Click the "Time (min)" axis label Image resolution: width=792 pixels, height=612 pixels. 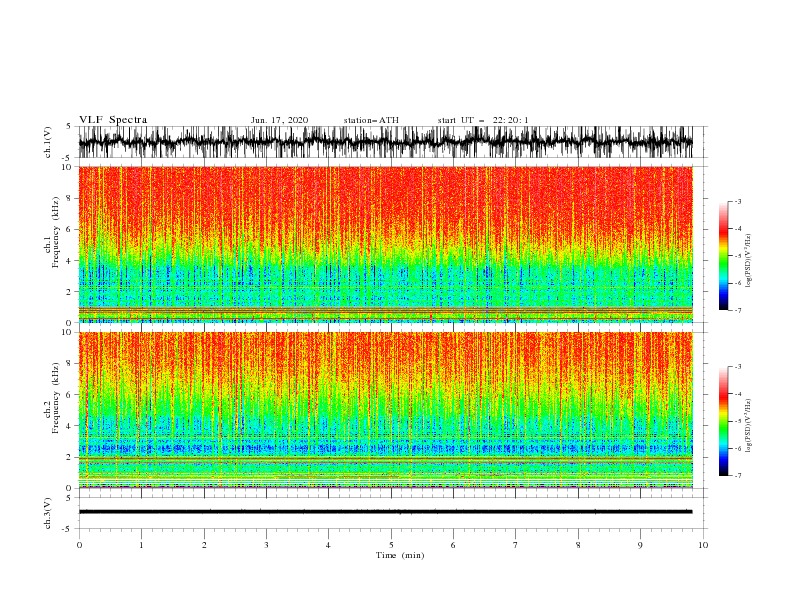pos(400,555)
